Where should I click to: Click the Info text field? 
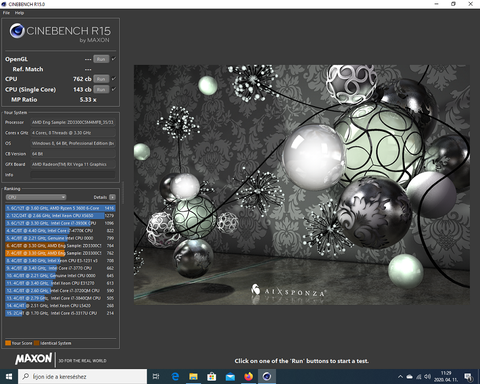click(73, 175)
